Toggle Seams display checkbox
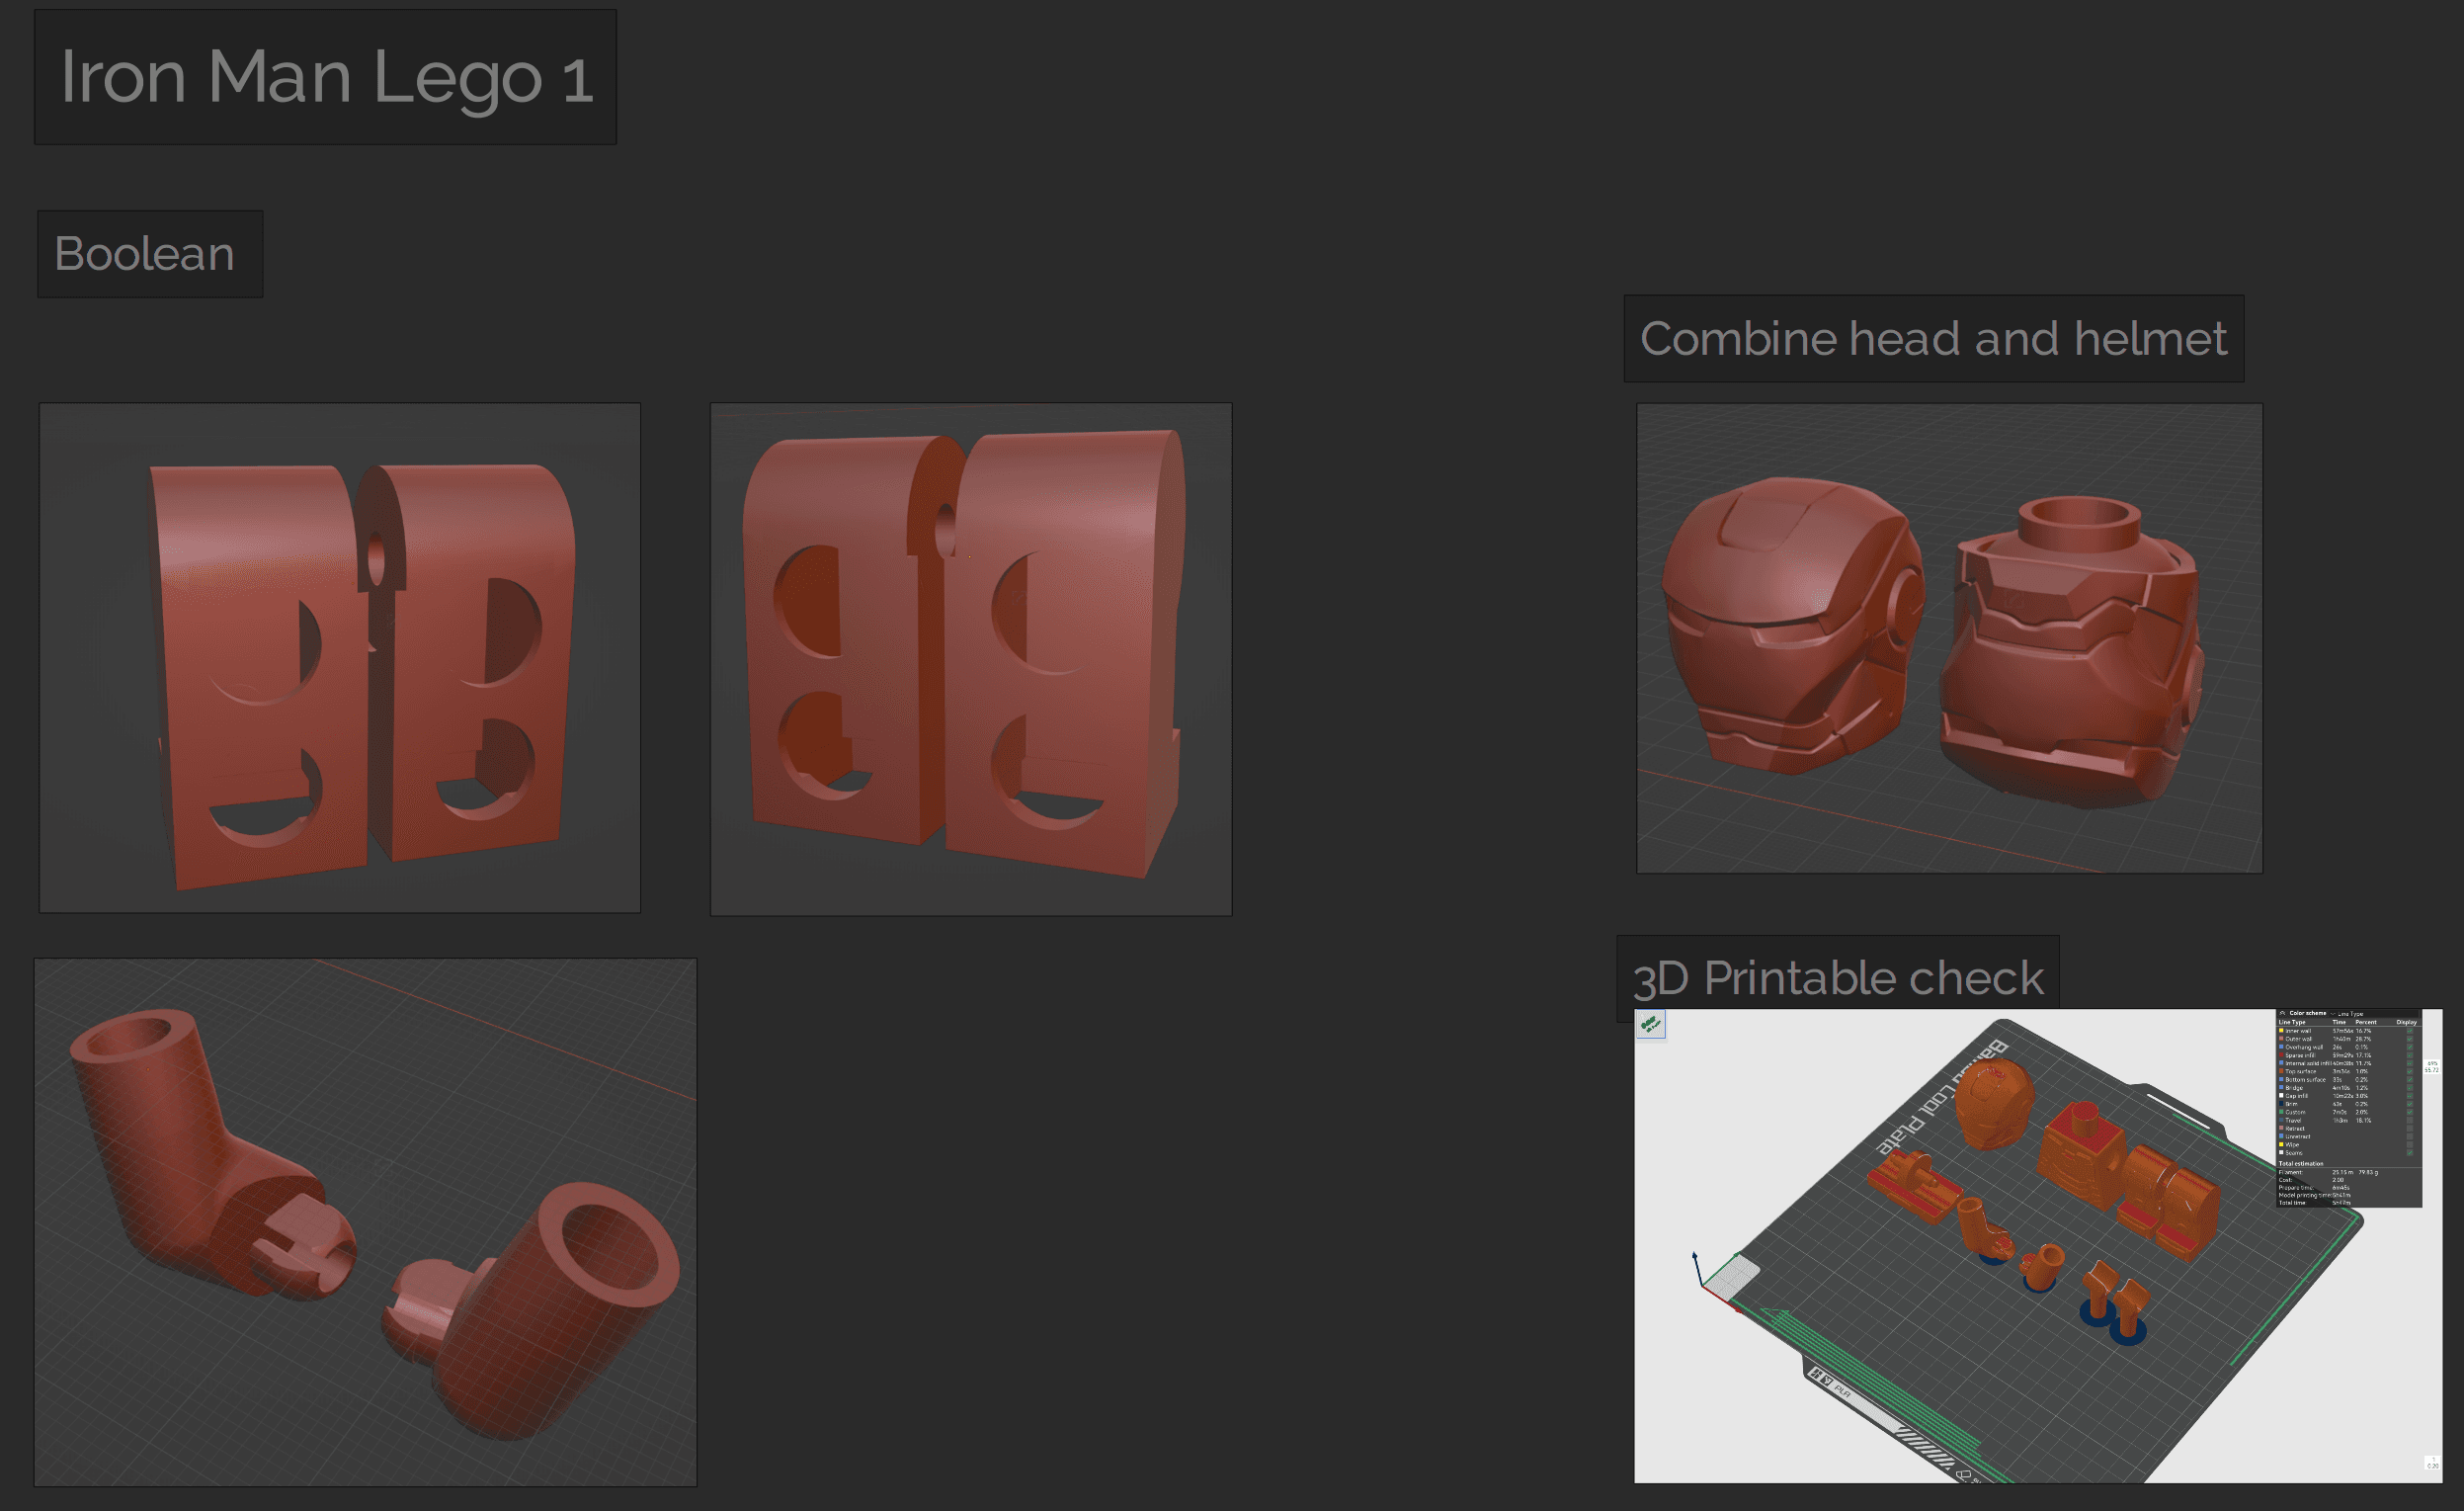2464x1511 pixels. [x=2410, y=1153]
